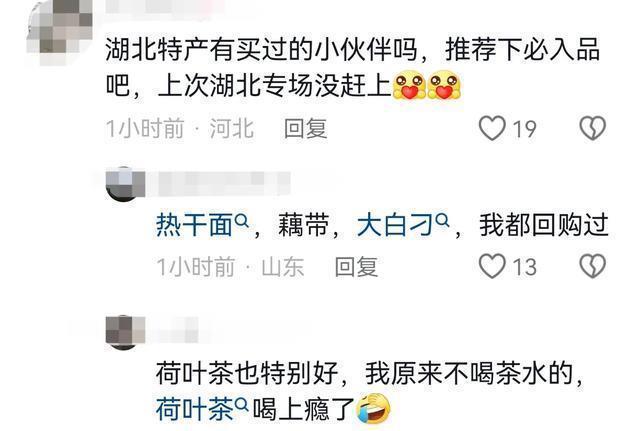Reply to the 山东 user's comment
Viewport: 640px width, 431px height.
[356, 267]
